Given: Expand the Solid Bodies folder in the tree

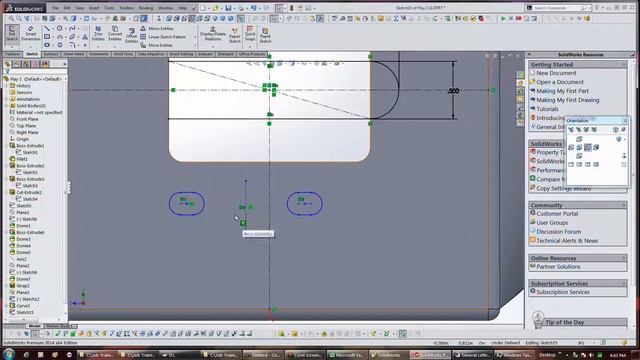Looking at the screenshot, I should (x=6, y=106).
